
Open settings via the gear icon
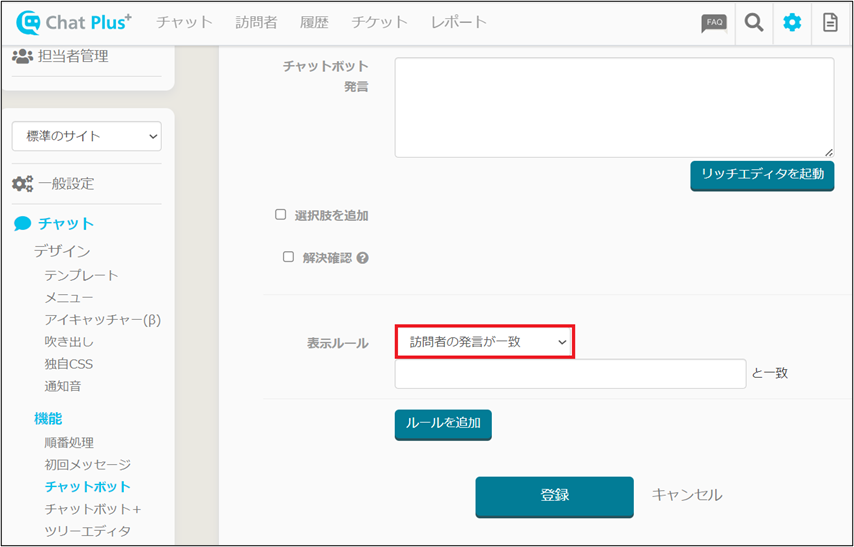coord(792,22)
